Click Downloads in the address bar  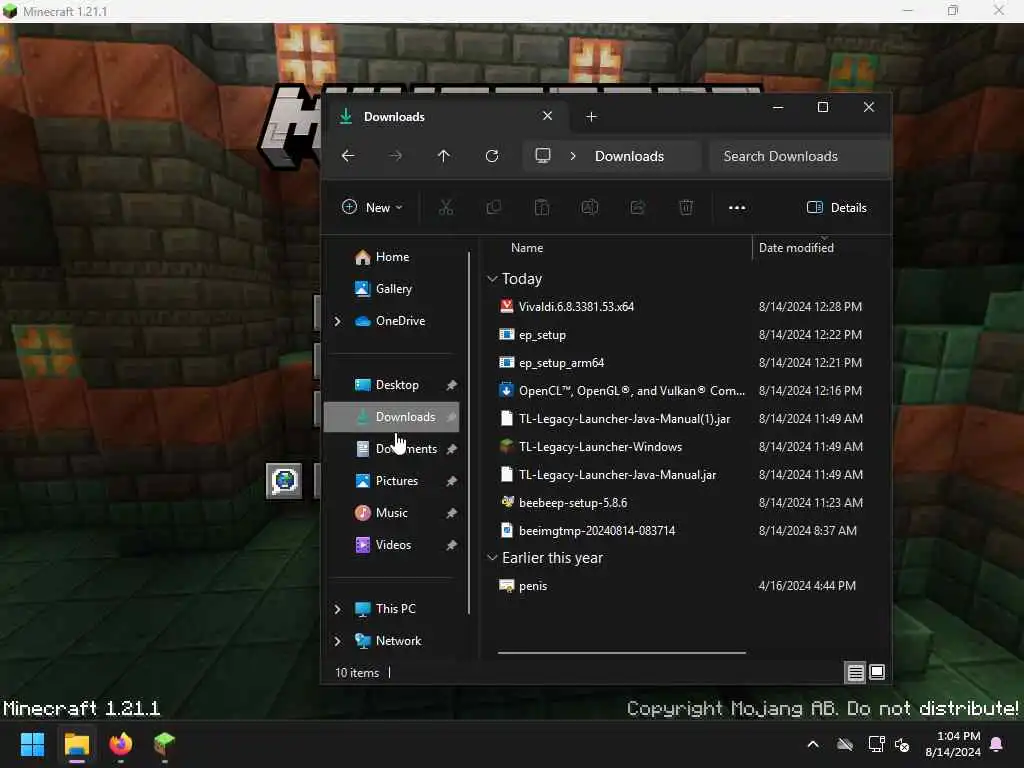click(x=629, y=156)
